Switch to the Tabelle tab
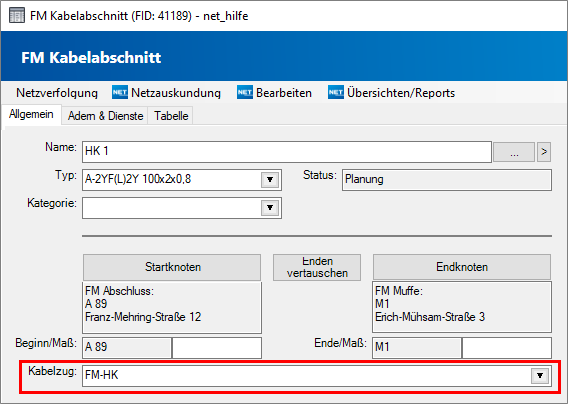The height and width of the screenshot is (404, 568). [x=171, y=116]
